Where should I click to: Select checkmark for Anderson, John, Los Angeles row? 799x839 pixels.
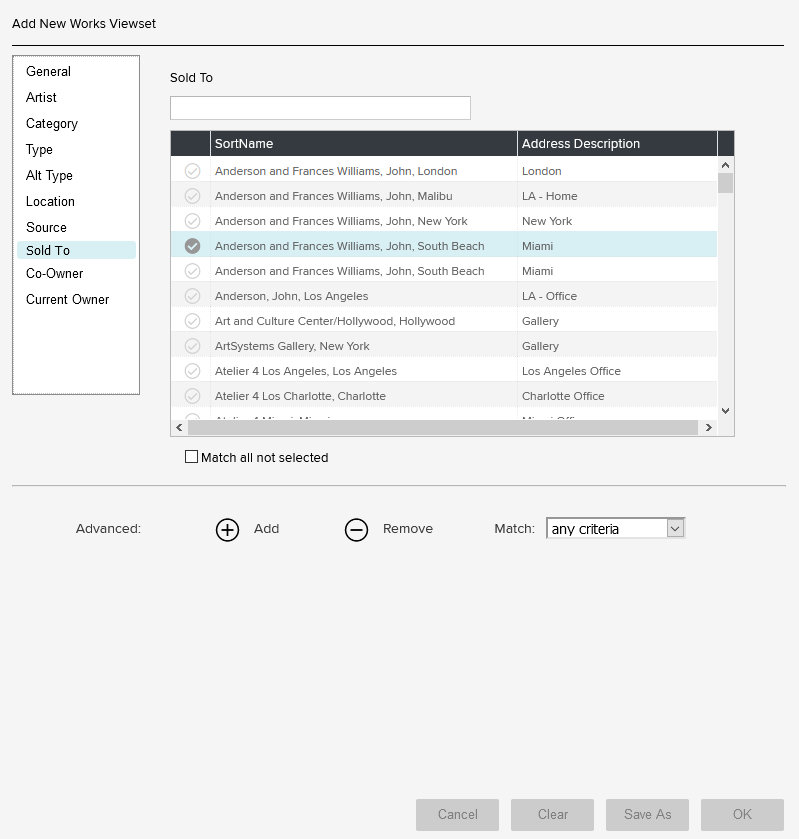pyautogui.click(x=192, y=296)
